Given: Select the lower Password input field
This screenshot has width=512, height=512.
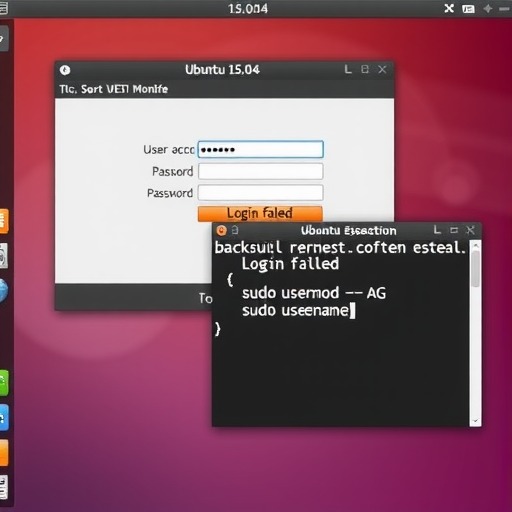Looking at the screenshot, I should pos(261,193).
